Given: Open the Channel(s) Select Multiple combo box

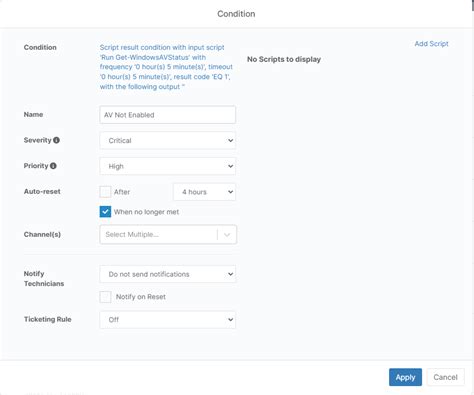Looking at the screenshot, I should [168, 235].
